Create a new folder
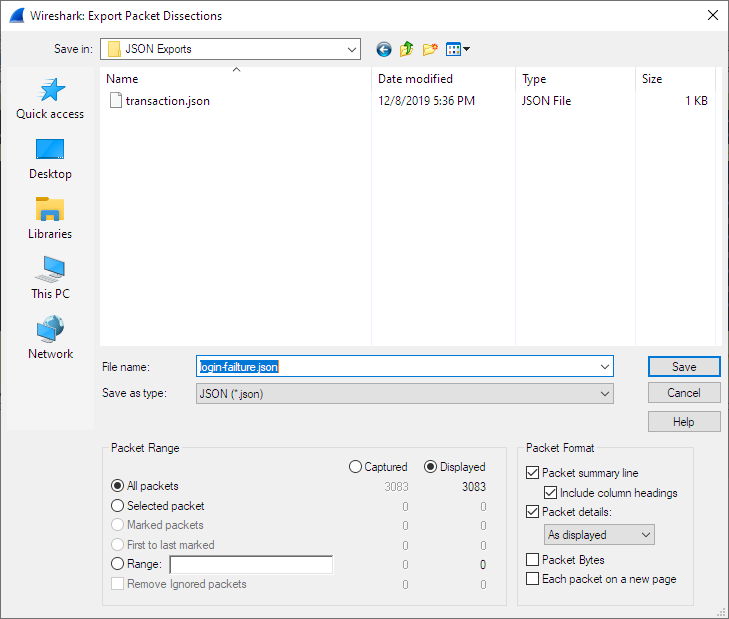 click(431, 49)
